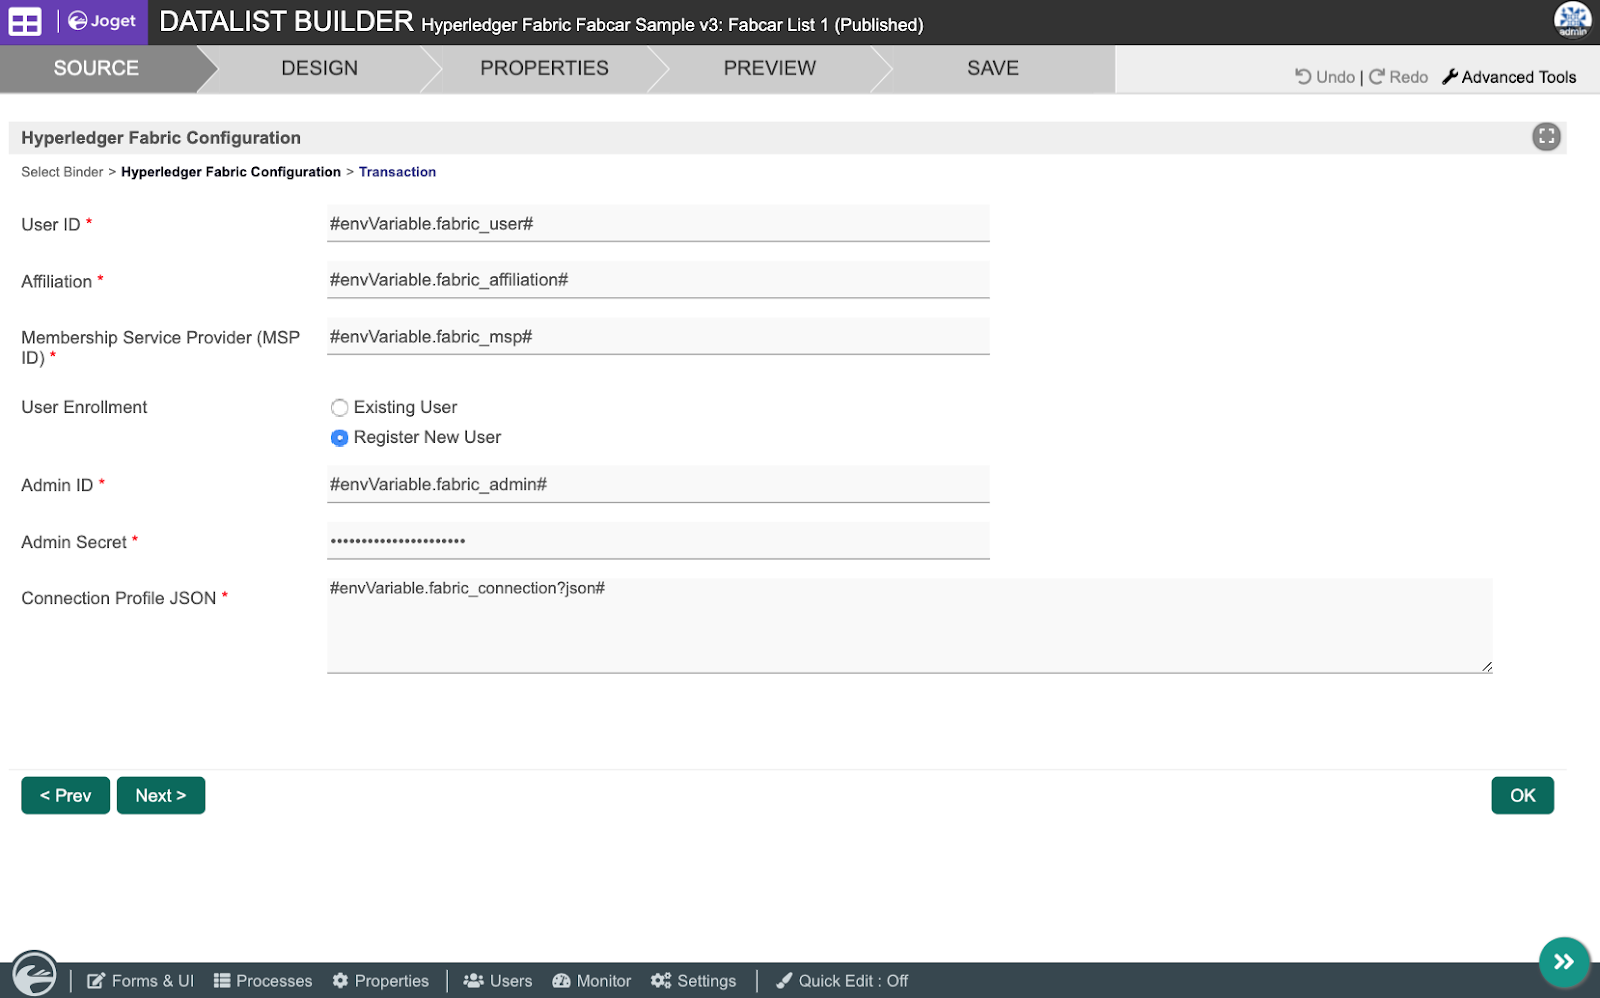Open Forms & UI in the bottom bar
The width and height of the screenshot is (1600, 998).
tap(141, 981)
